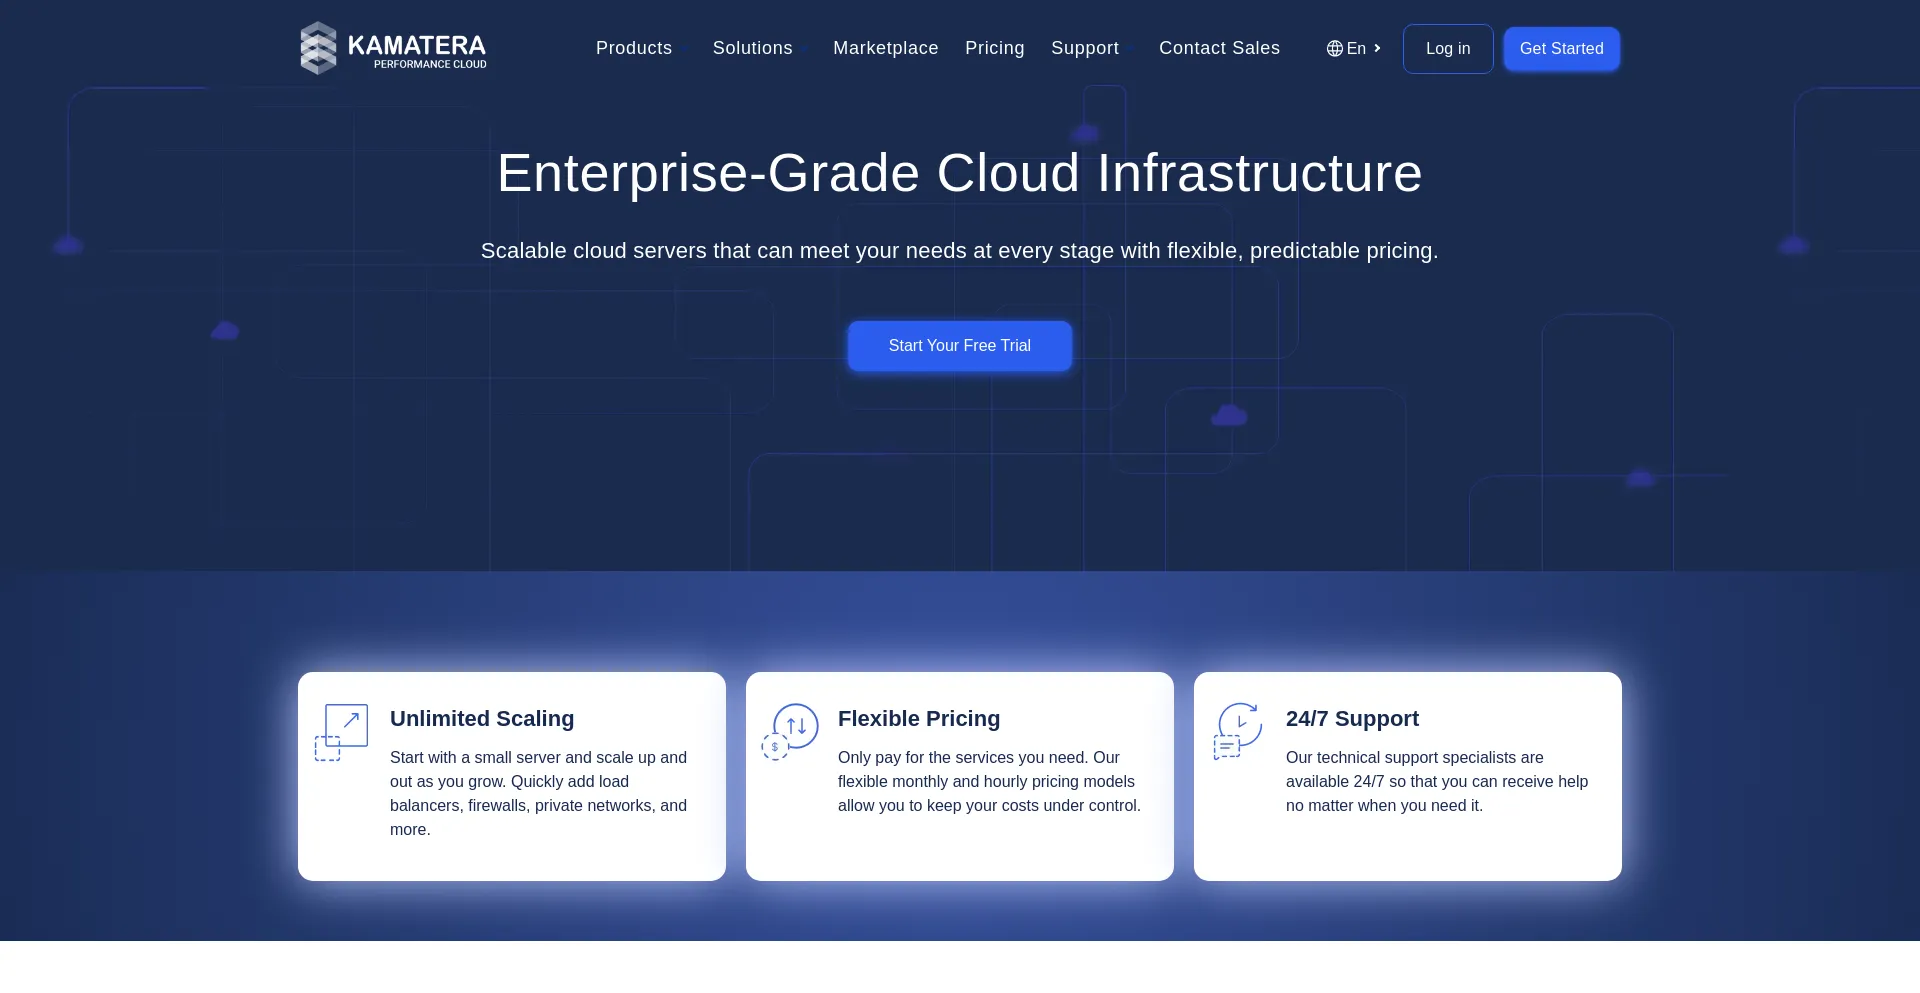This screenshot has width=1920, height=993.
Task: Open the Support dropdown menu
Action: point(1084,48)
